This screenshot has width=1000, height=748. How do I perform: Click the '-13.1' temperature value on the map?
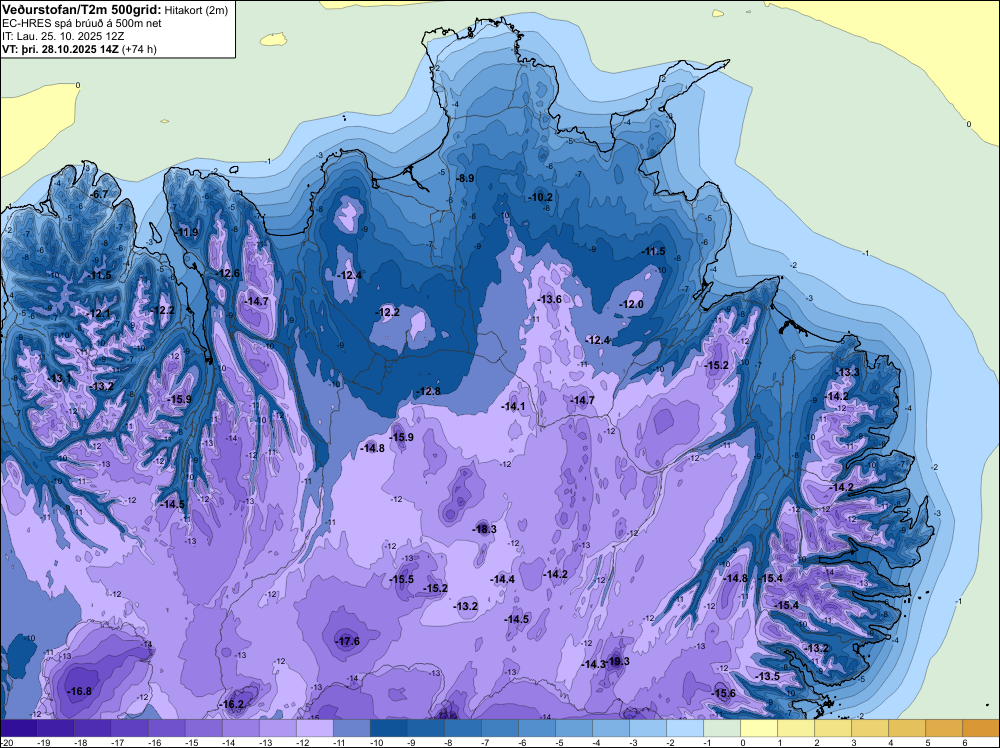(x=59, y=379)
